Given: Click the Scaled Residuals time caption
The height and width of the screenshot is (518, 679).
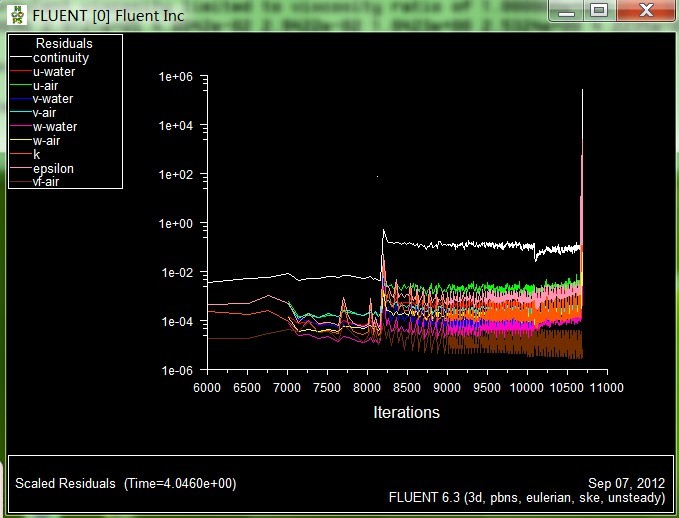Looking at the screenshot, I should point(125,483).
